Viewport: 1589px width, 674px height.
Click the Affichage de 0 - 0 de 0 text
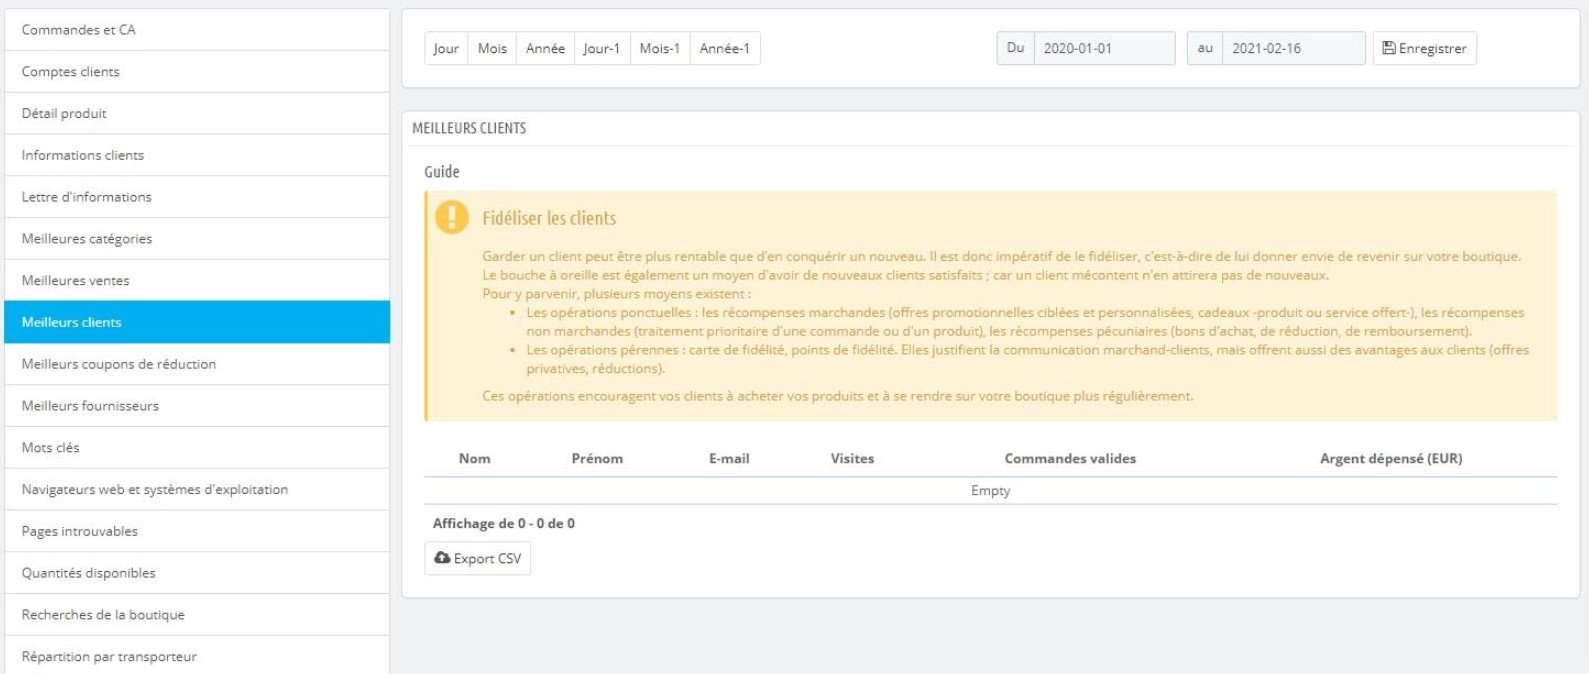[x=504, y=523]
